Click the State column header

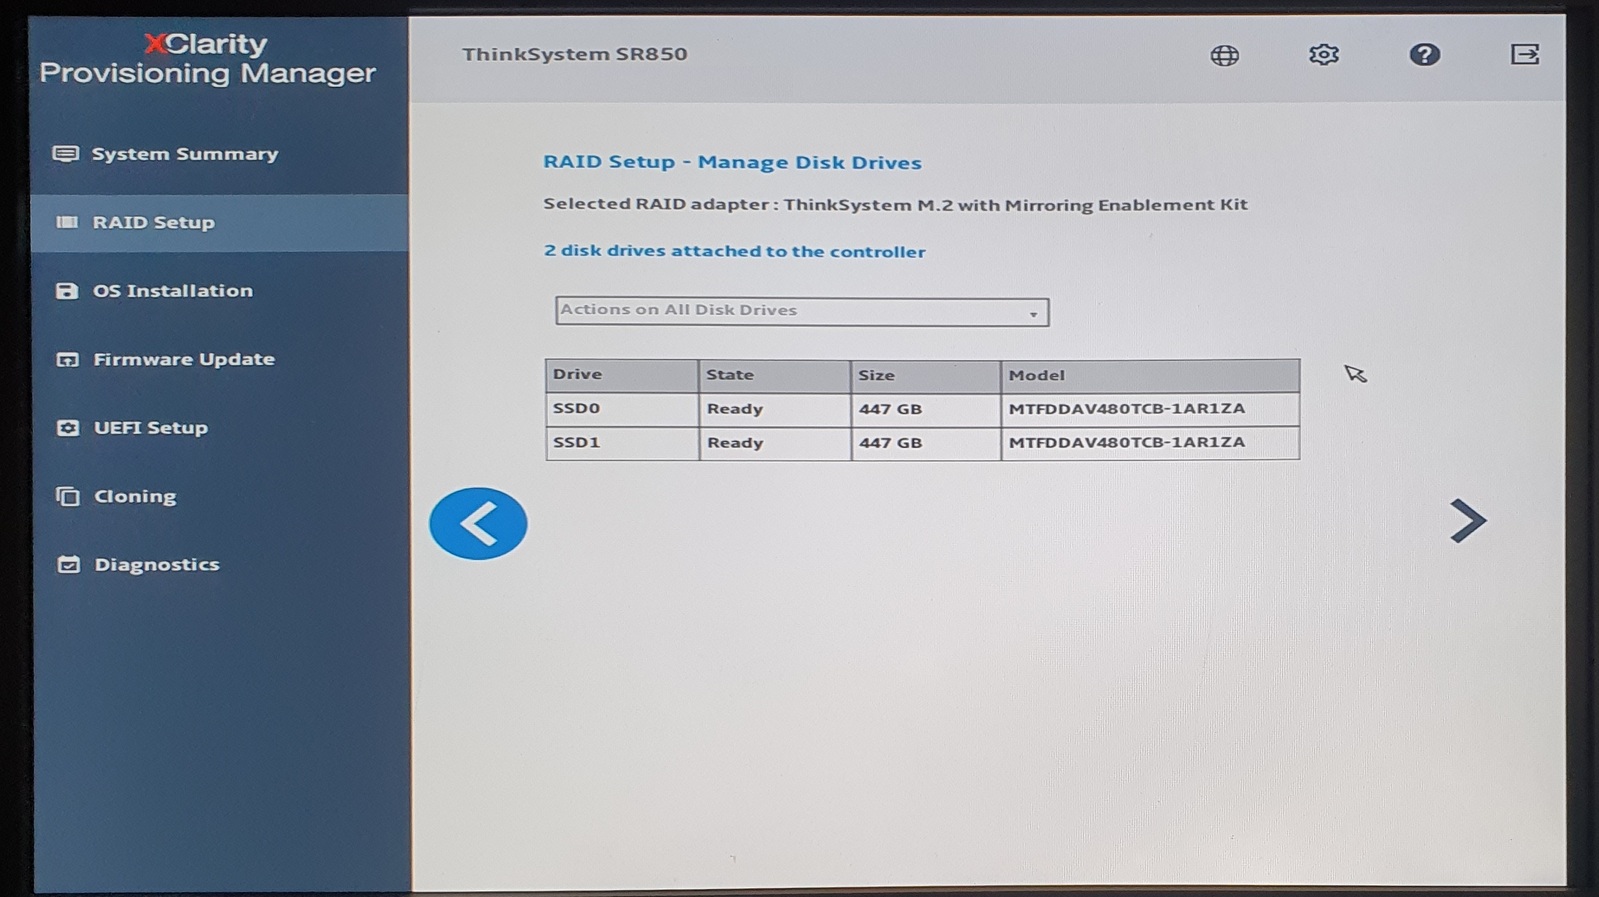pos(774,375)
